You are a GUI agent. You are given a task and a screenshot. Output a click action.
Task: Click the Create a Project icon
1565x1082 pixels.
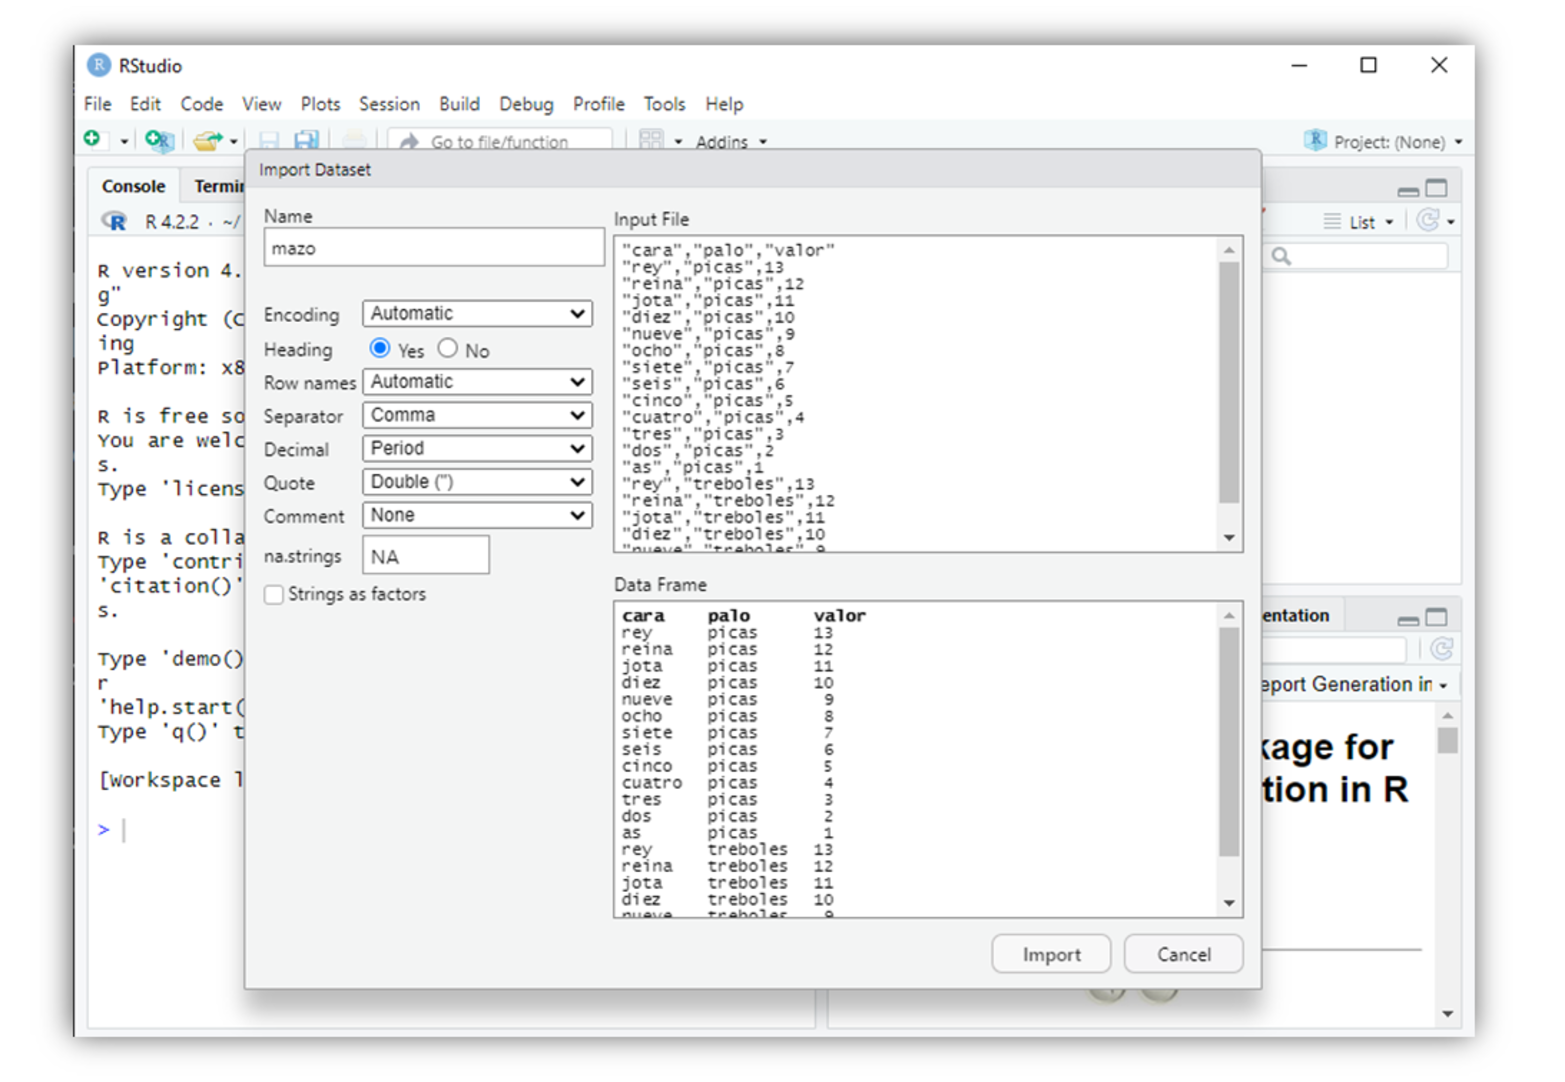[x=158, y=141]
